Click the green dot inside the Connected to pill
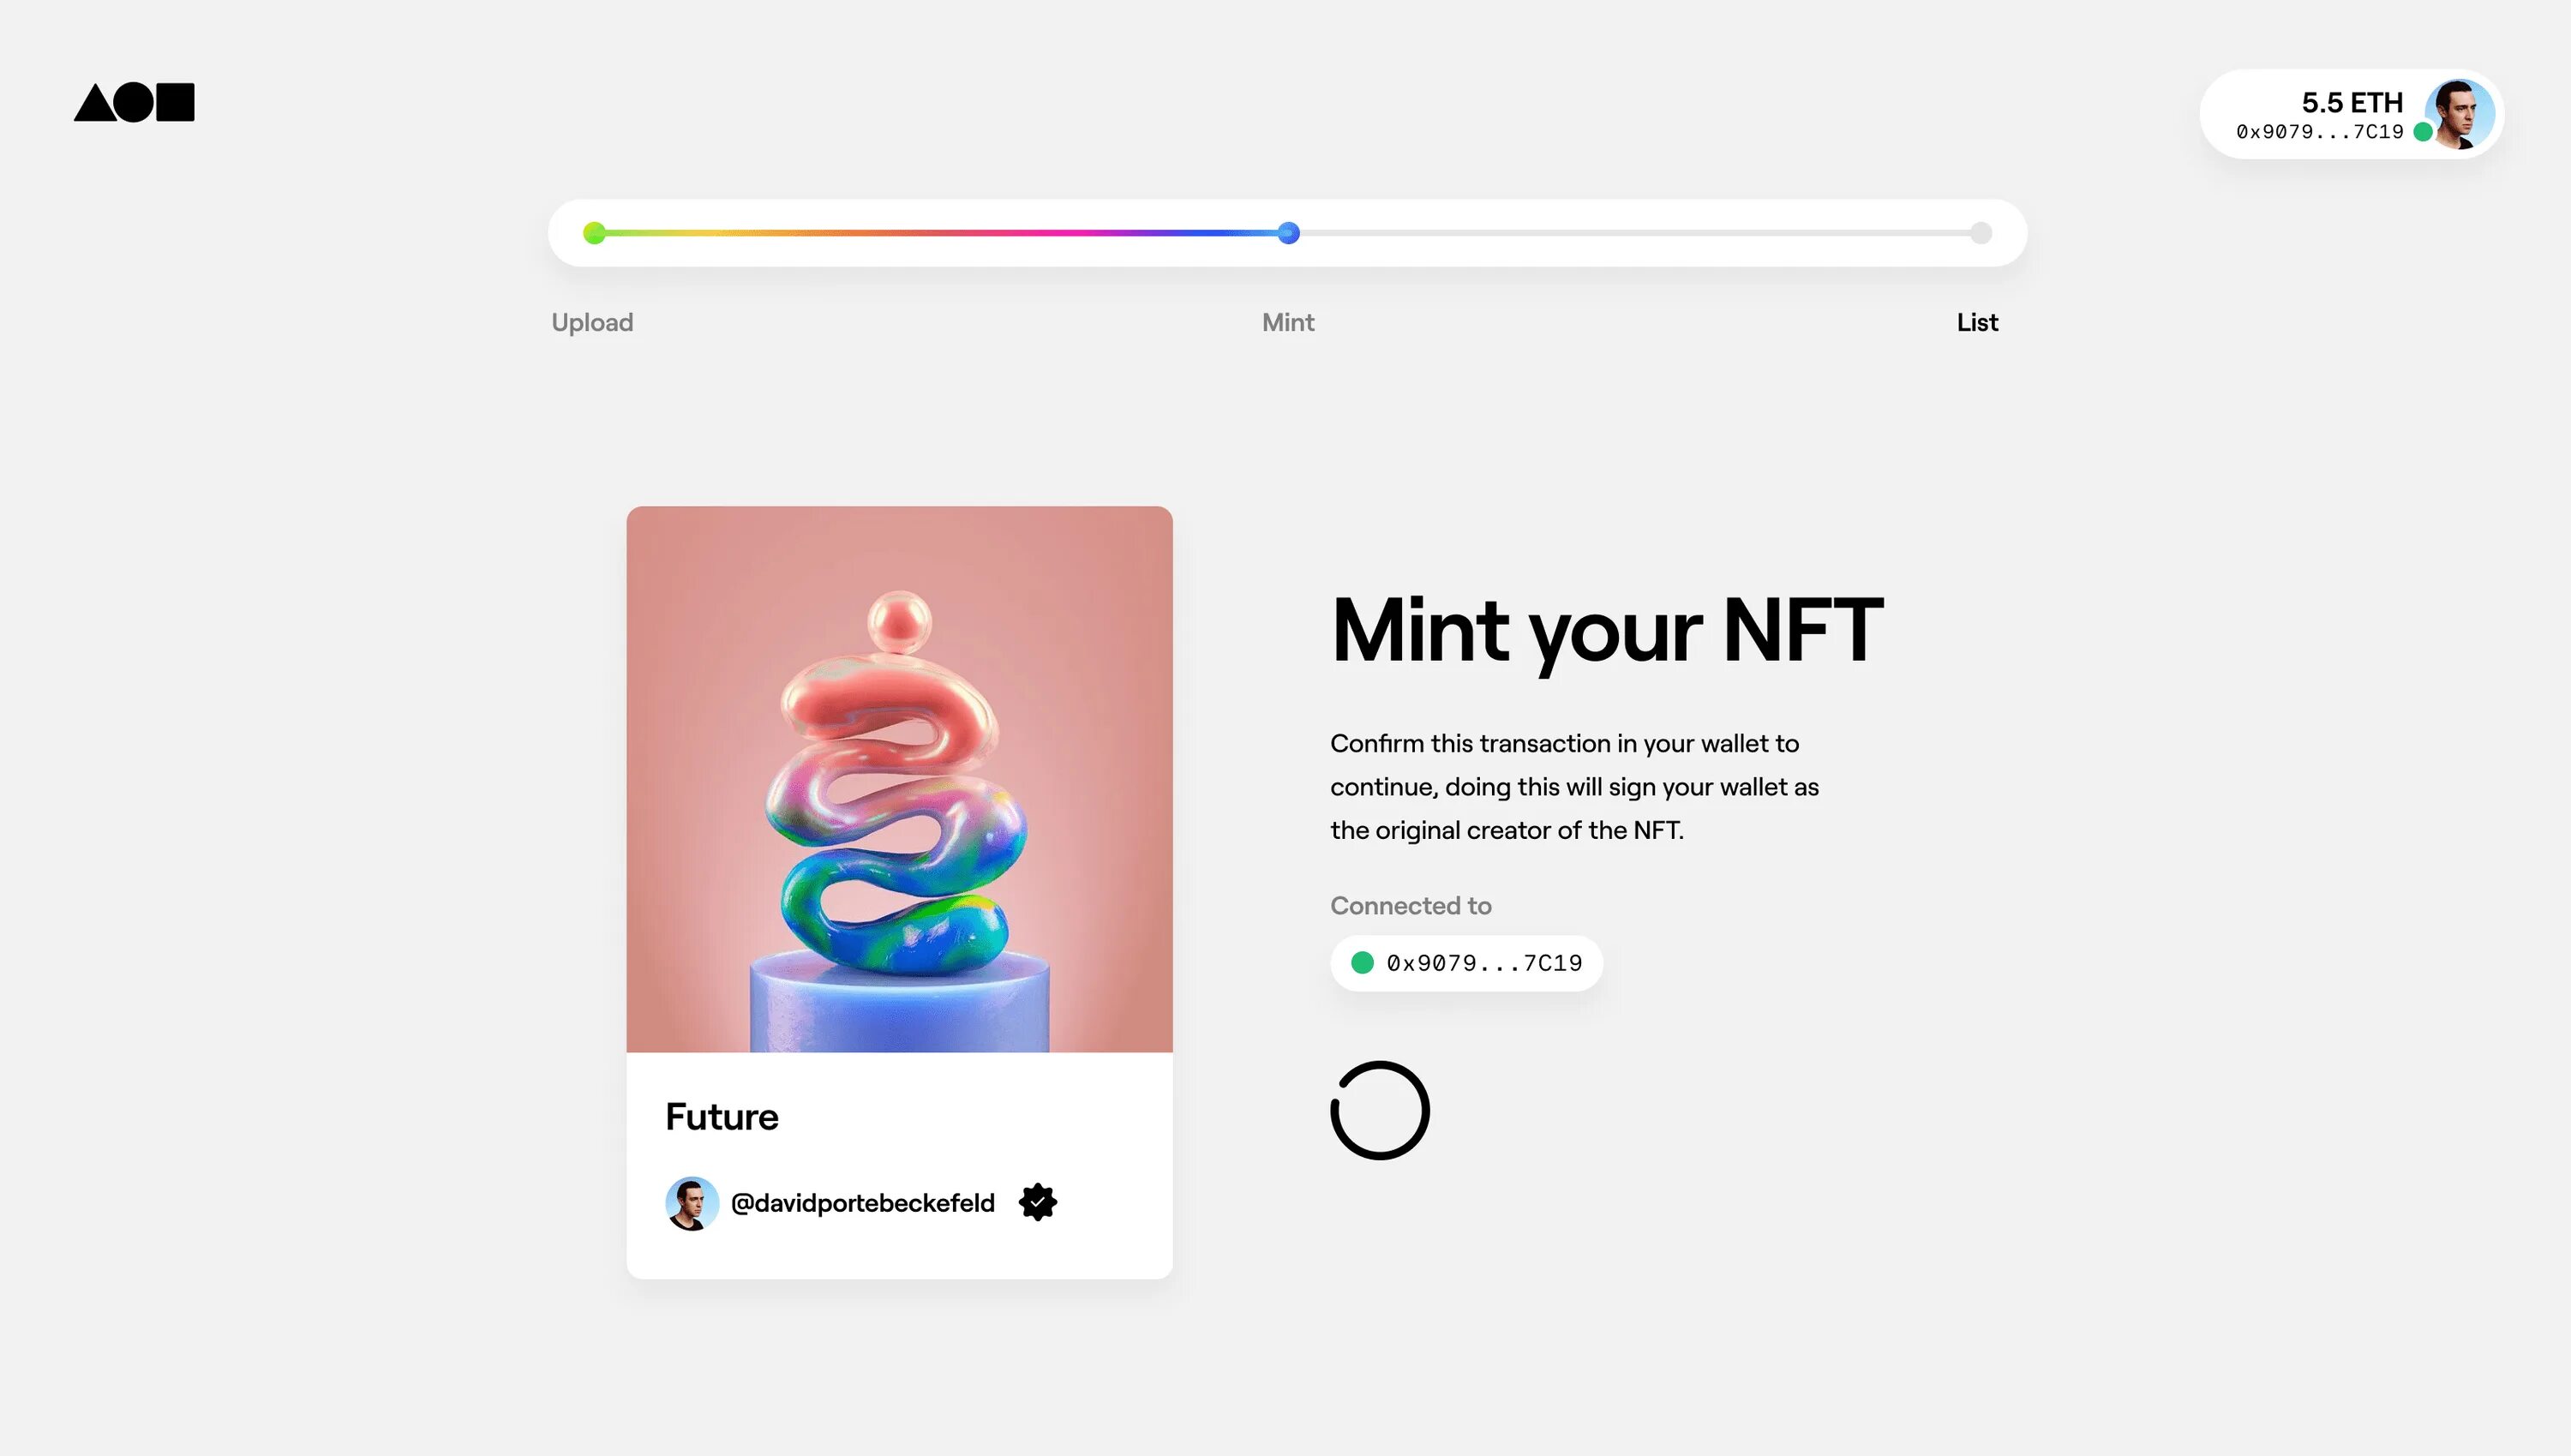This screenshot has width=2571, height=1456. point(1362,962)
